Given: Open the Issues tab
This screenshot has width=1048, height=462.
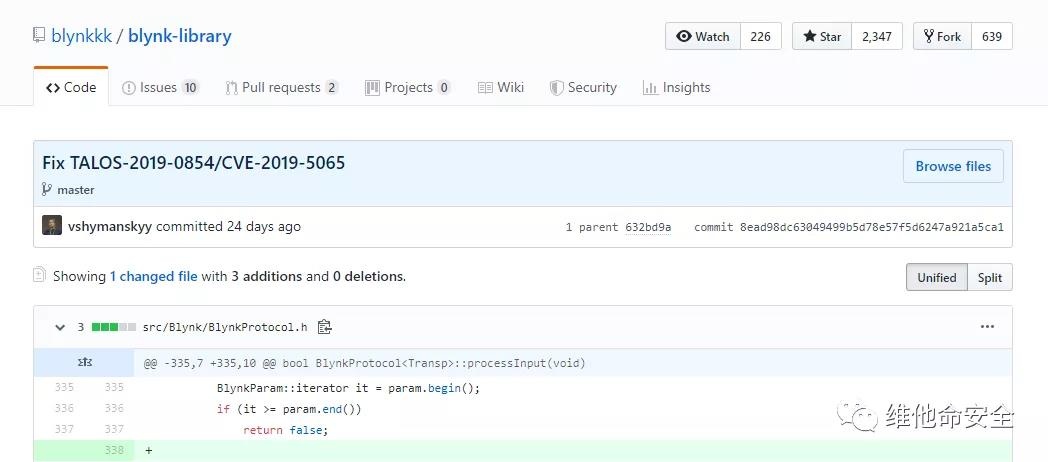Looking at the screenshot, I should tap(159, 87).
